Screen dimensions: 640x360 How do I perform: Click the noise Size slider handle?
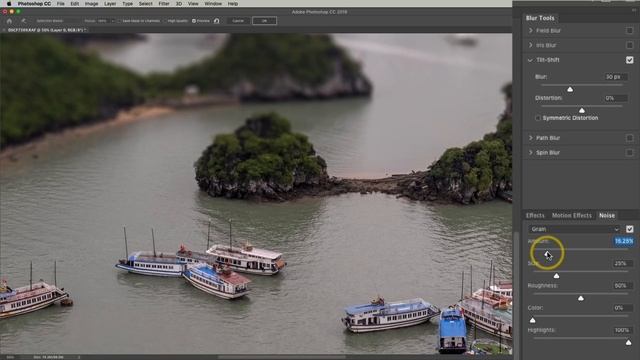(x=556, y=276)
